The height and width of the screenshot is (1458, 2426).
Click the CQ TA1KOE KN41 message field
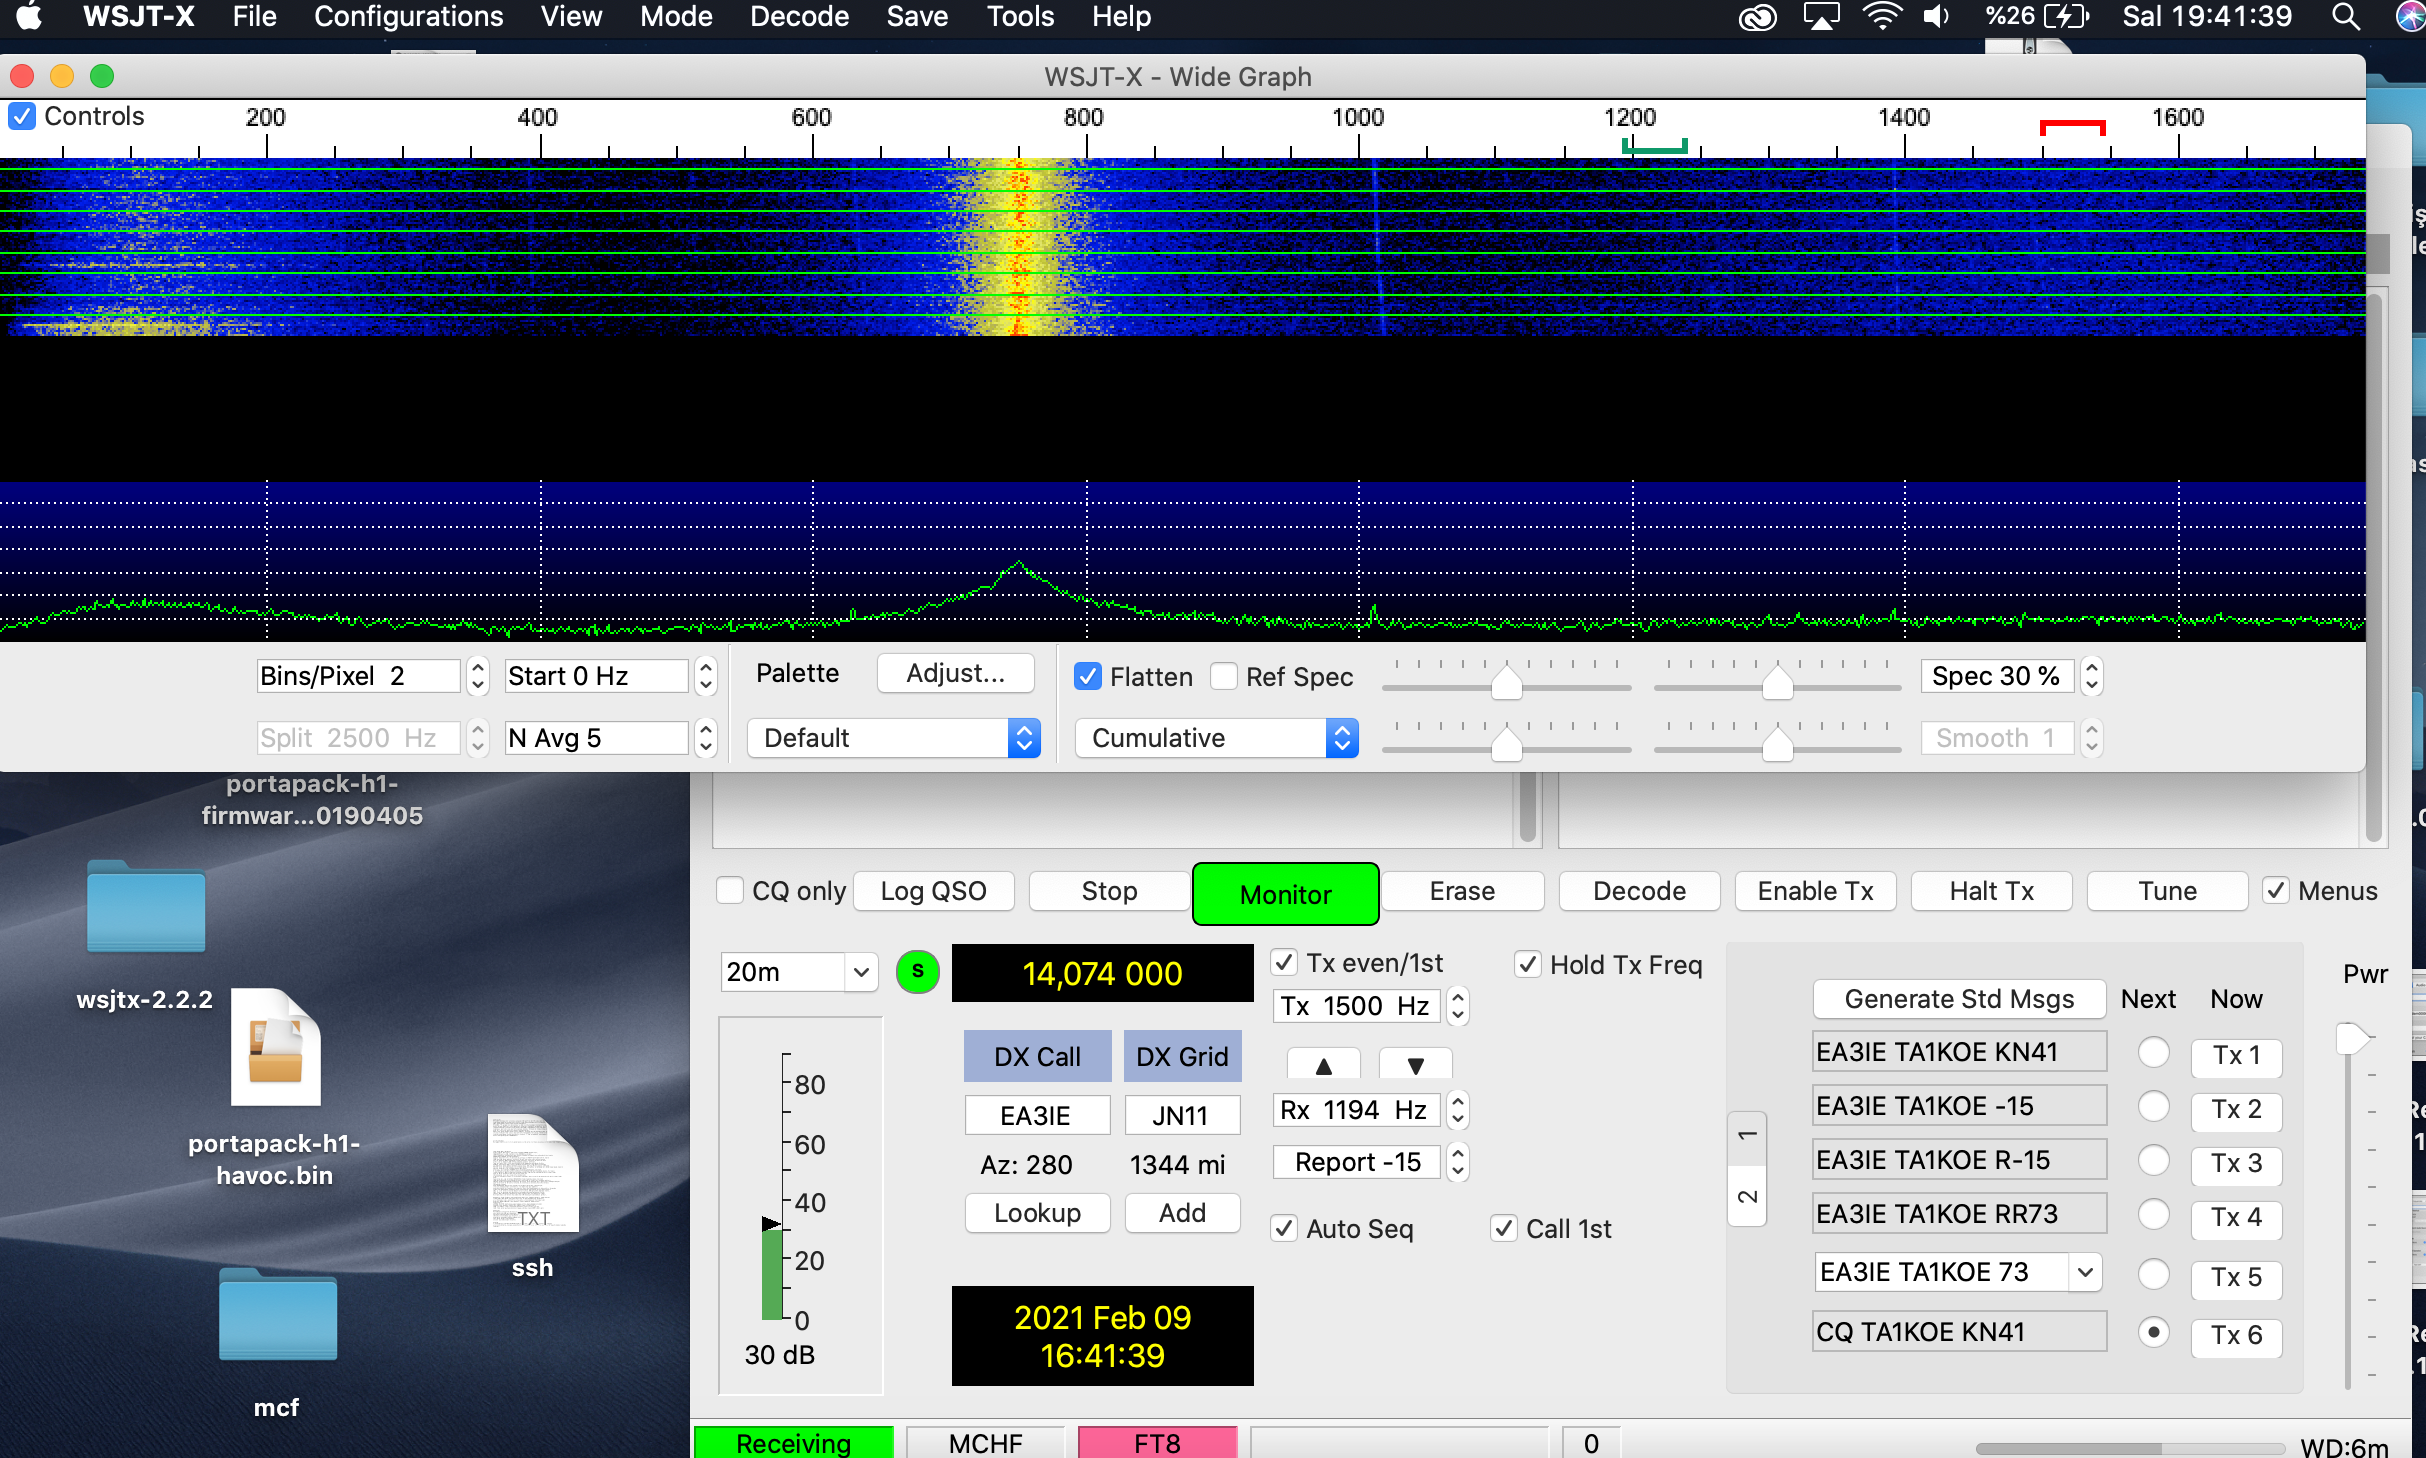1959,1332
